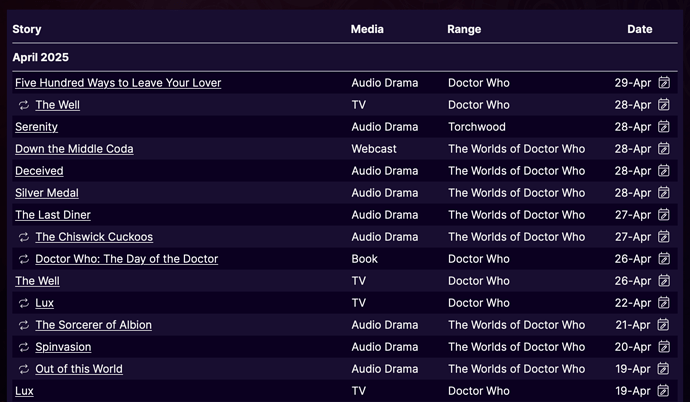
Task: Click the 20-Apr date text
Action: coord(633,347)
